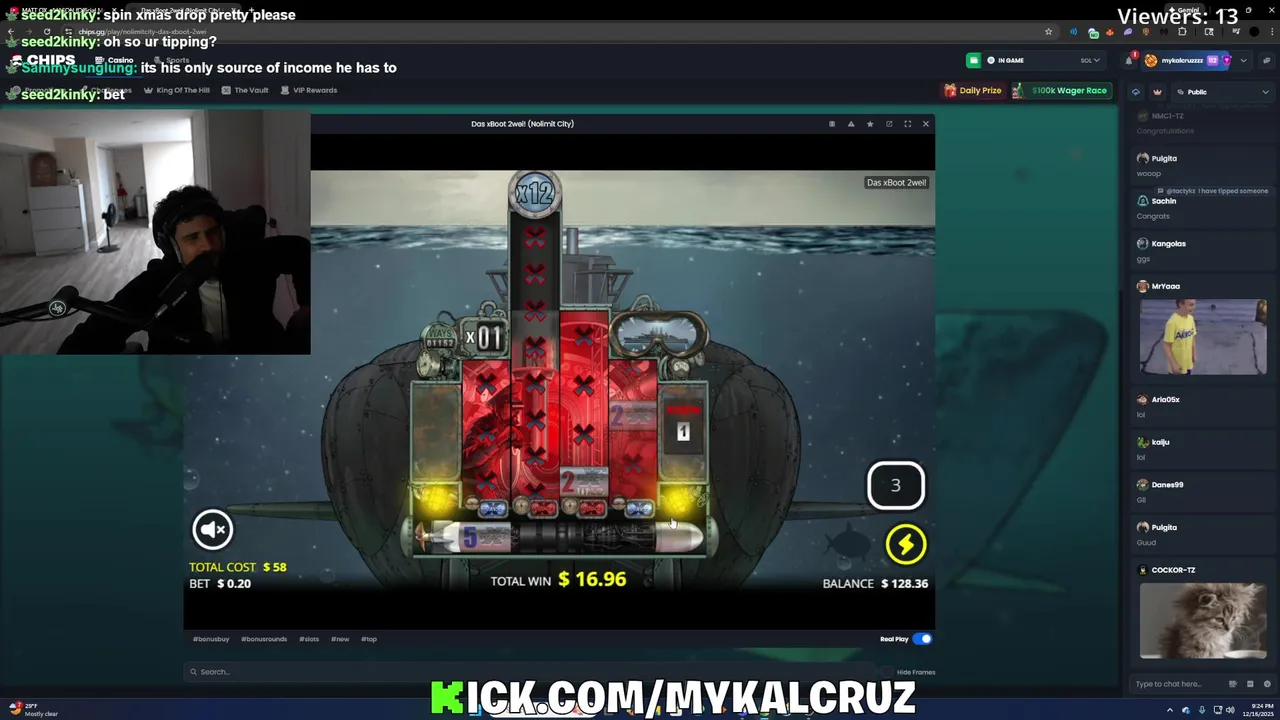The width and height of the screenshot is (1280, 720).
Task: Click username Sachin in chat
Action: (1163, 201)
